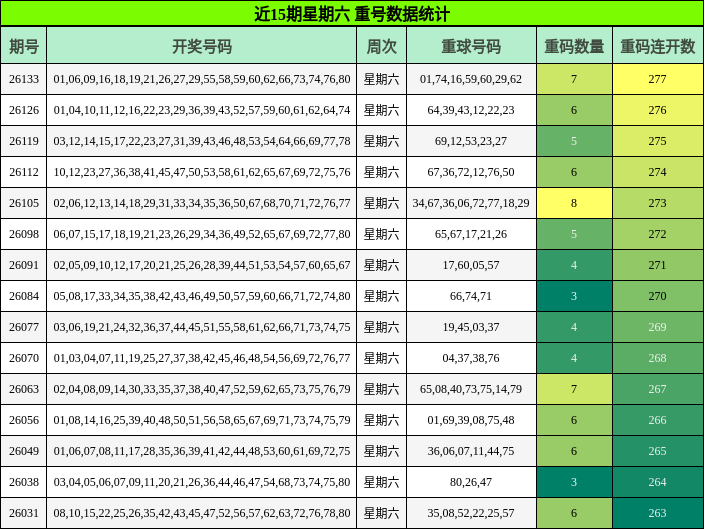Click the consecutive count cell 272
The height and width of the screenshot is (529, 704).
pos(658,234)
